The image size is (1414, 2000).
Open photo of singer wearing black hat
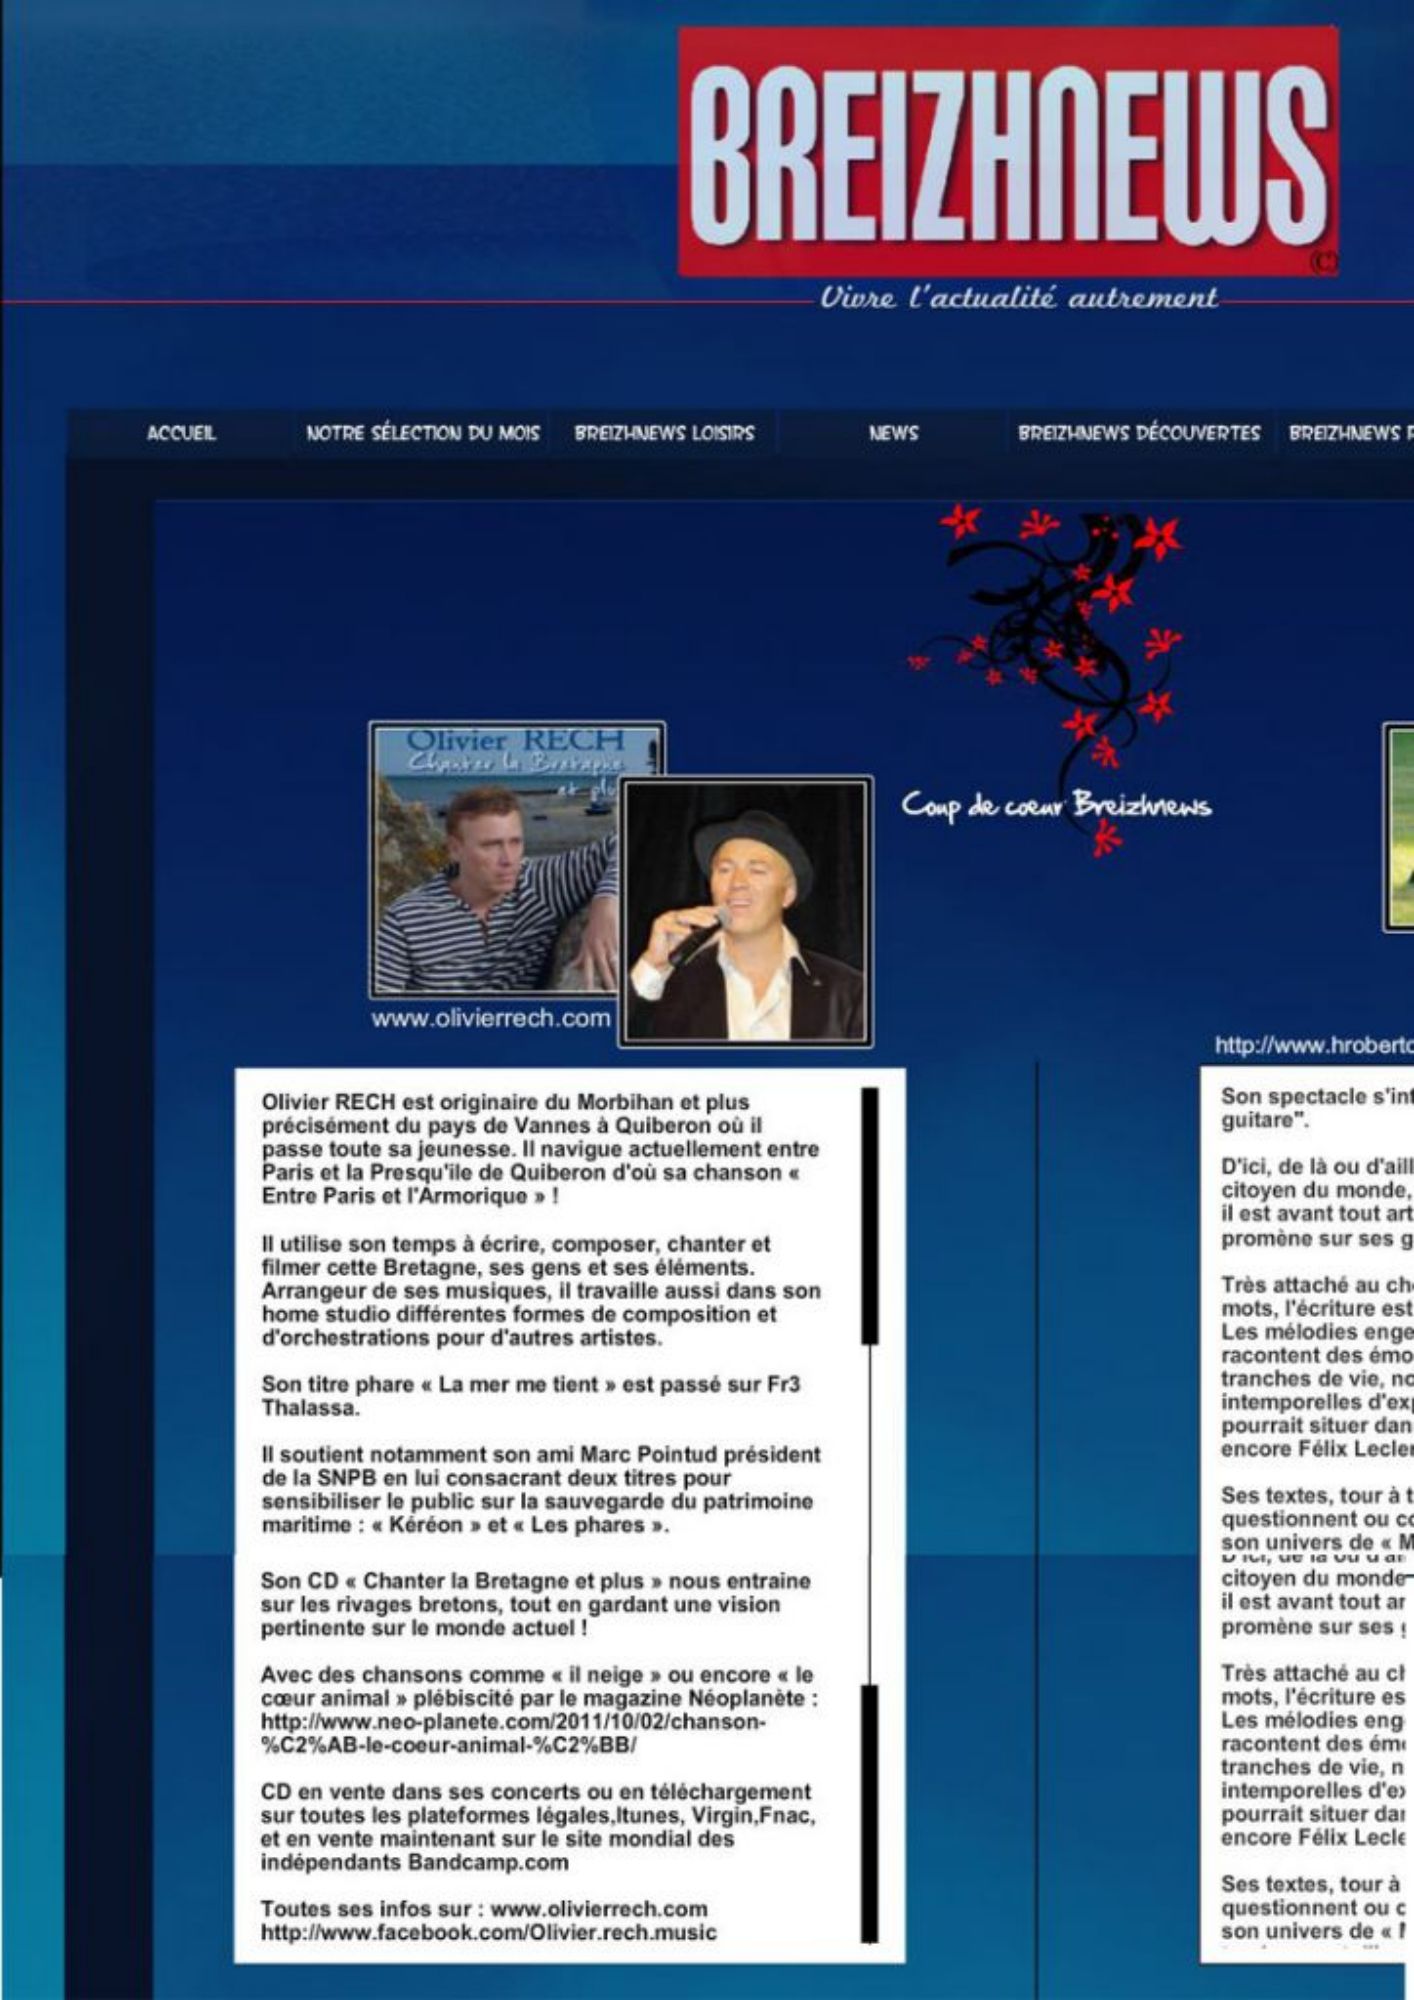pyautogui.click(x=745, y=911)
